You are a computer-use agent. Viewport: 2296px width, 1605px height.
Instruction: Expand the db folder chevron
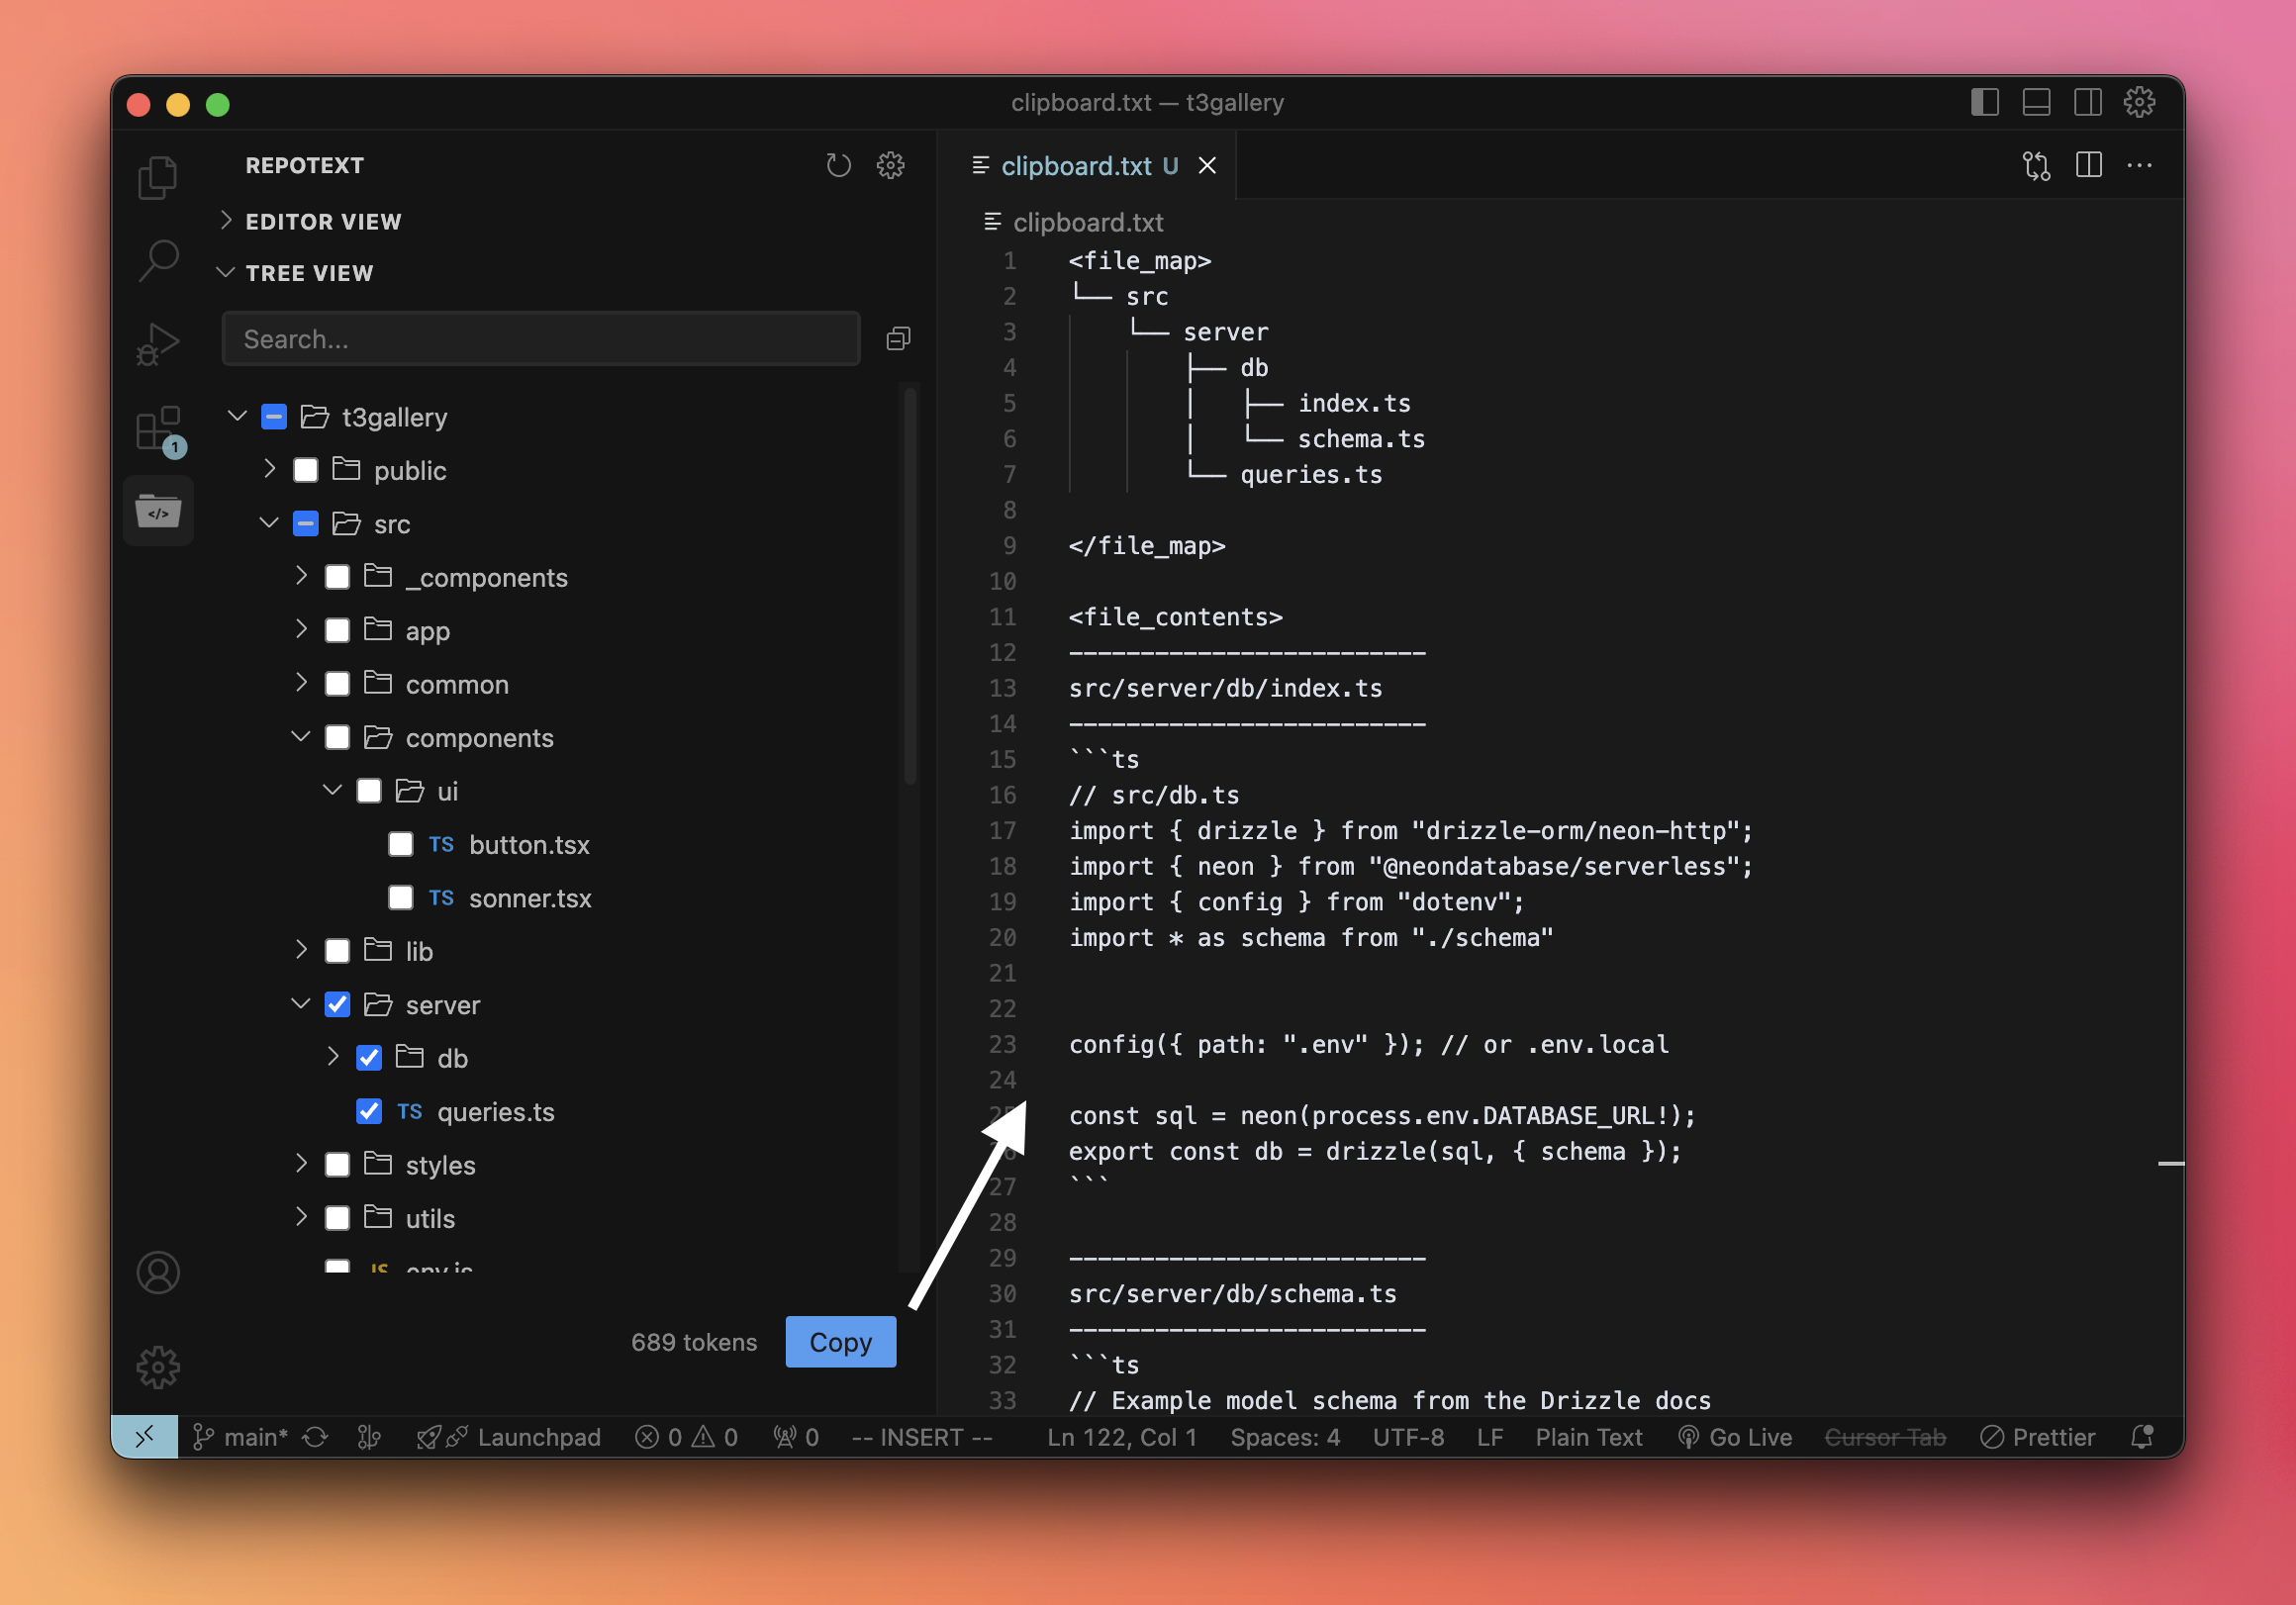(x=333, y=1057)
